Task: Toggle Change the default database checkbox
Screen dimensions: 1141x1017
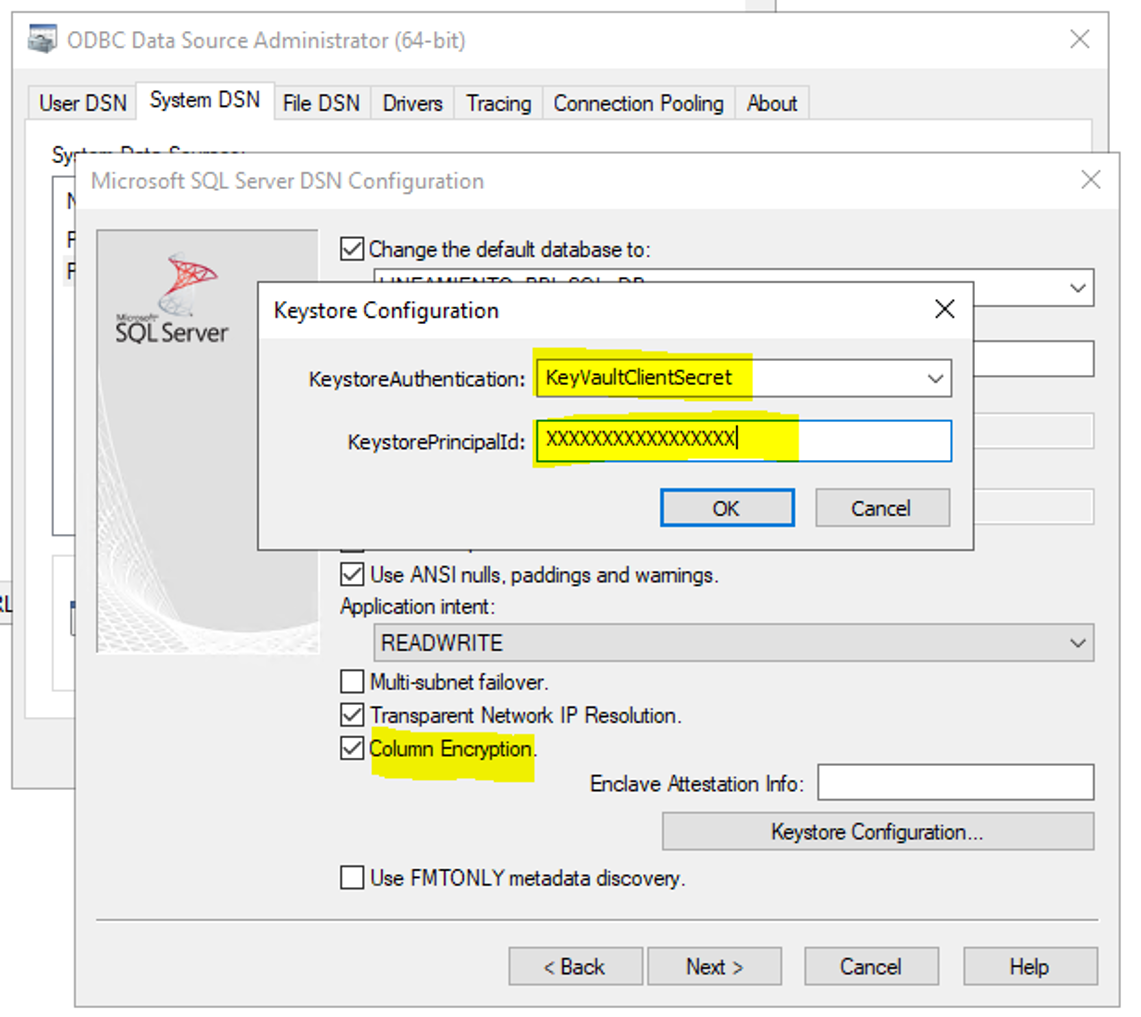Action: (352, 249)
